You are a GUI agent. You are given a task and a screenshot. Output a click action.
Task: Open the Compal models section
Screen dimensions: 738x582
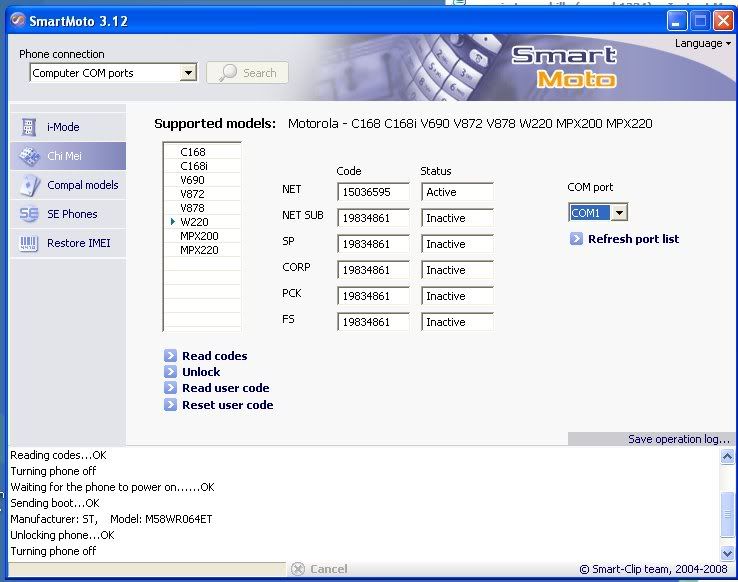(x=68, y=185)
